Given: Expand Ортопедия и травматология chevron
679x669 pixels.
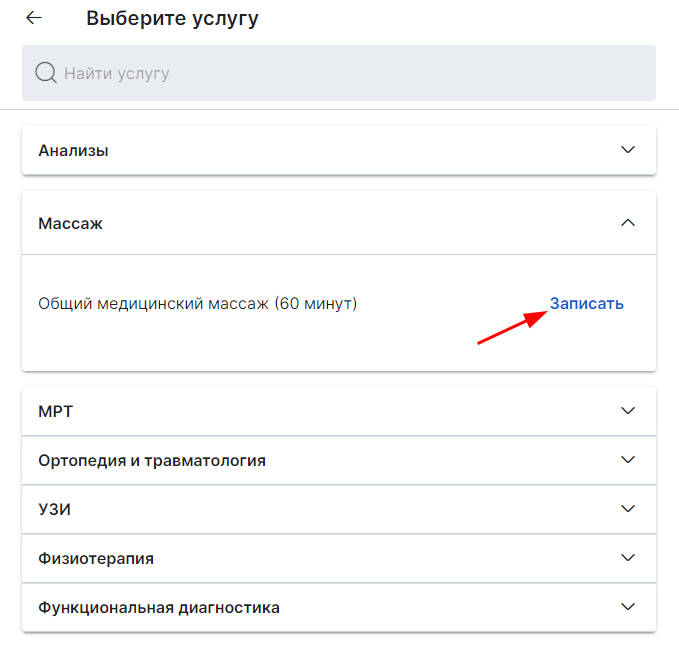Looking at the screenshot, I should click(627, 459).
